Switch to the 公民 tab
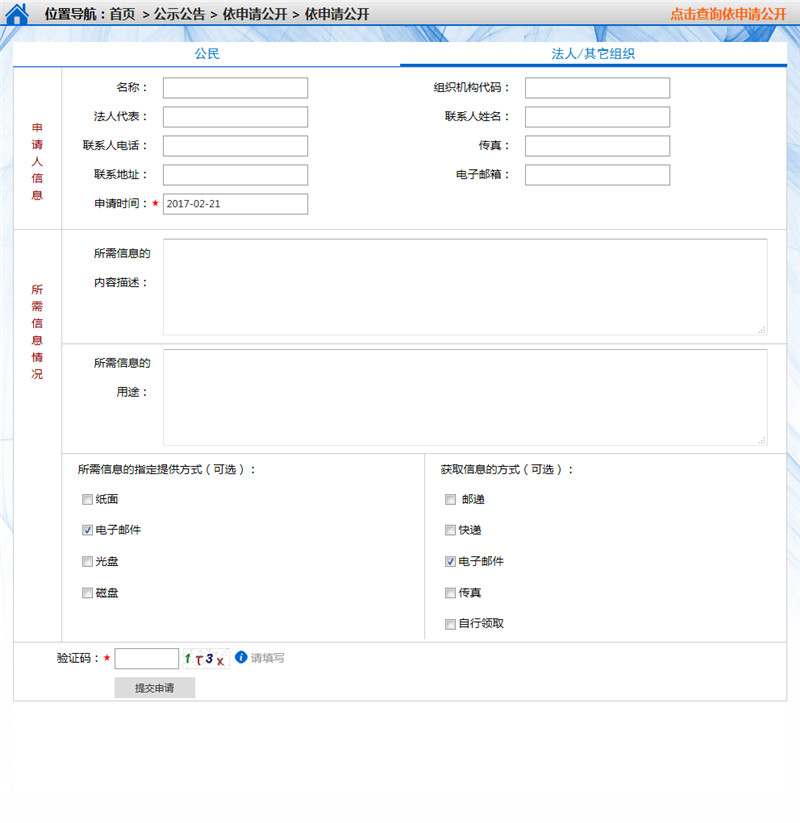Screen dimensions: 800x823 tap(207, 54)
